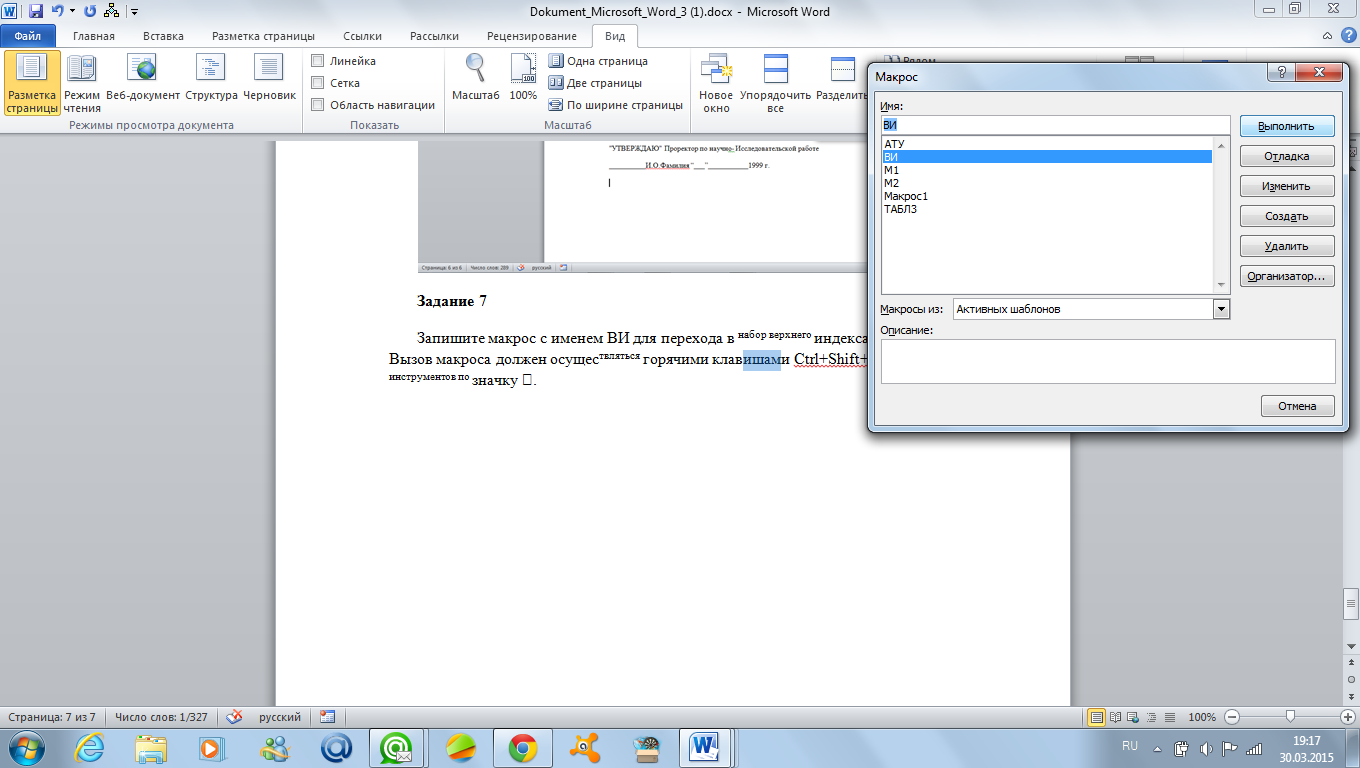Select the АТУ macro in the list
This screenshot has height=768, width=1360.
click(x=1047, y=144)
